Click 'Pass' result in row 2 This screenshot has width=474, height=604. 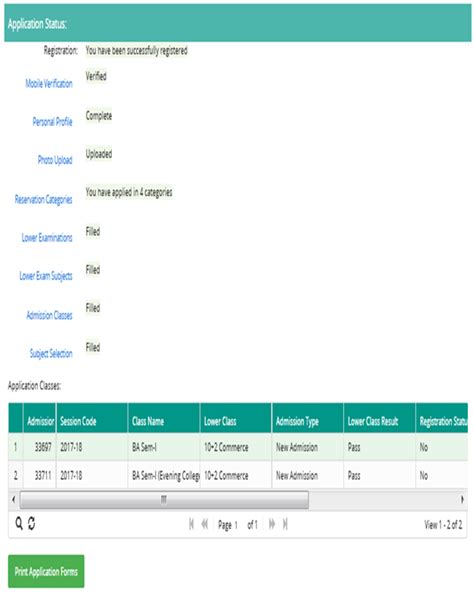(379, 475)
